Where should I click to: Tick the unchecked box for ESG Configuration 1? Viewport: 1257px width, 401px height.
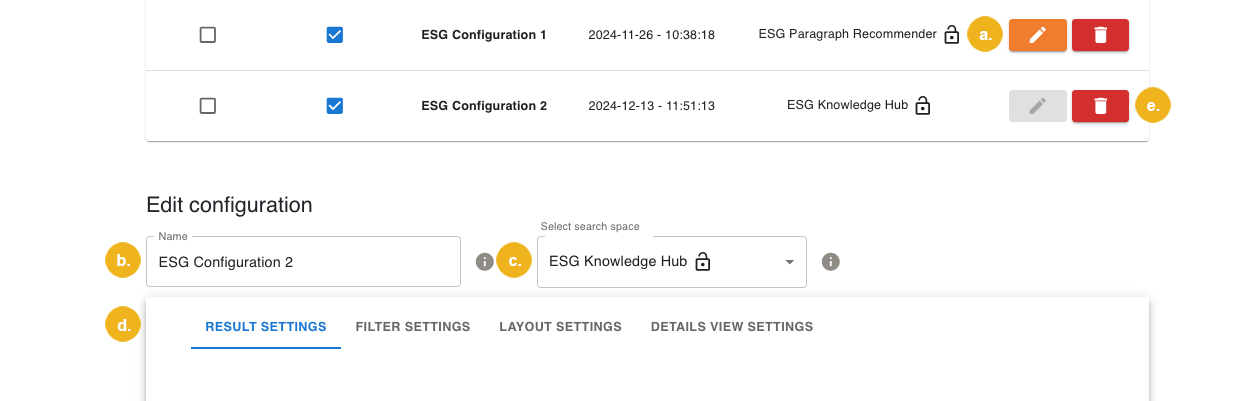208,35
